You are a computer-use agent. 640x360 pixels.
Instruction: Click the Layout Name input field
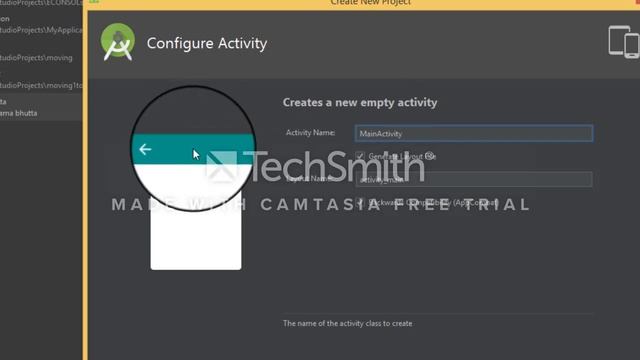click(473, 179)
